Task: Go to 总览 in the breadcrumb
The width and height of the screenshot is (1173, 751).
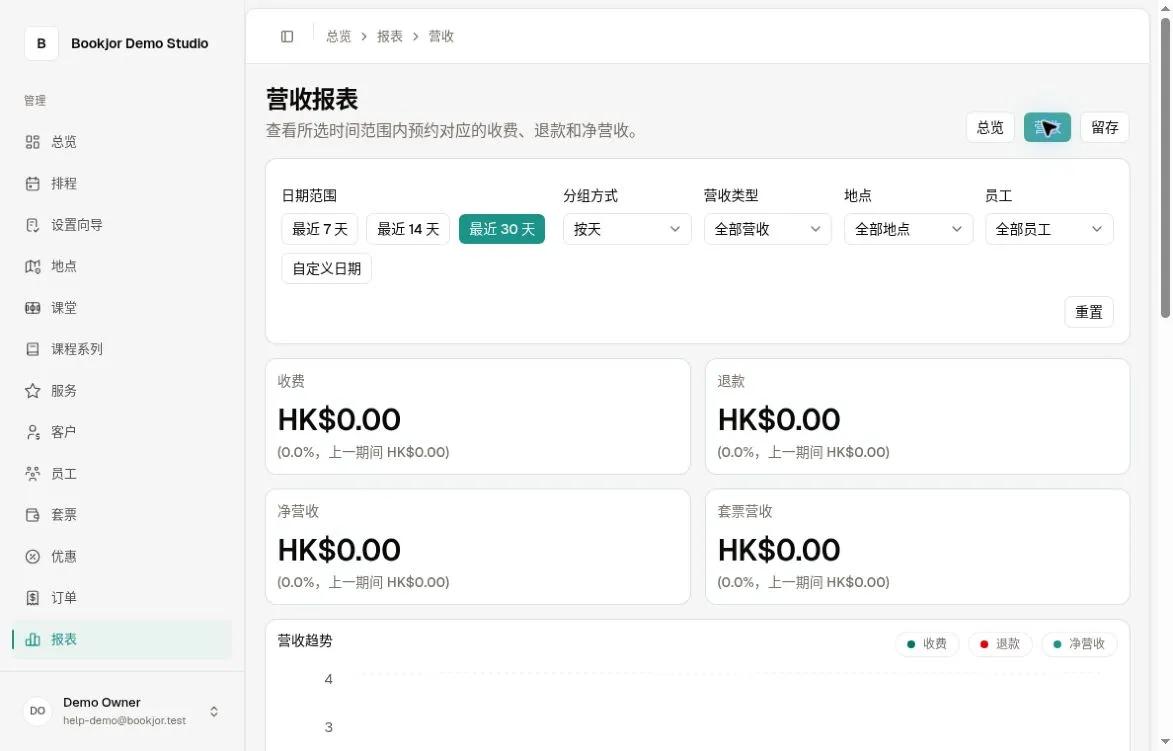Action: (x=338, y=37)
